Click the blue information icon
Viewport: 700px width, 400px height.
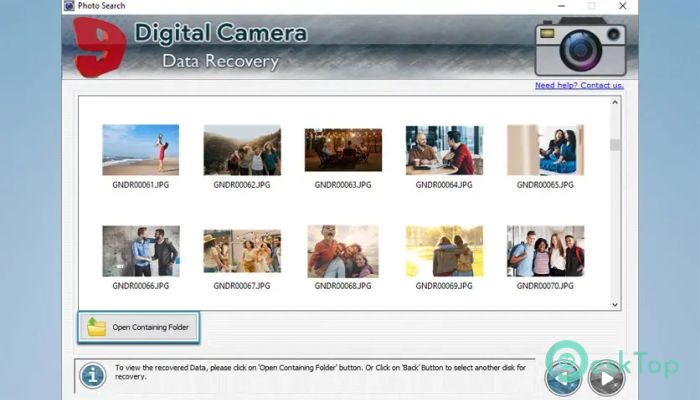pyautogui.click(x=93, y=375)
